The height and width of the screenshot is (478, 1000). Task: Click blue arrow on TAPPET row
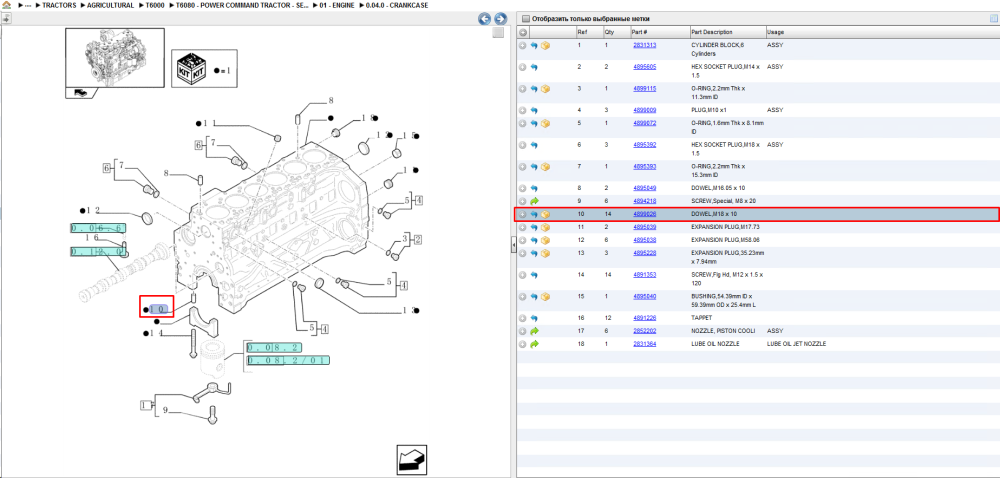[534, 318]
